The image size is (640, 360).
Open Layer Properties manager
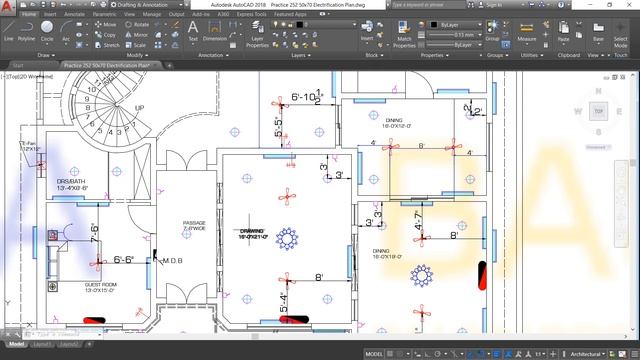(257, 34)
